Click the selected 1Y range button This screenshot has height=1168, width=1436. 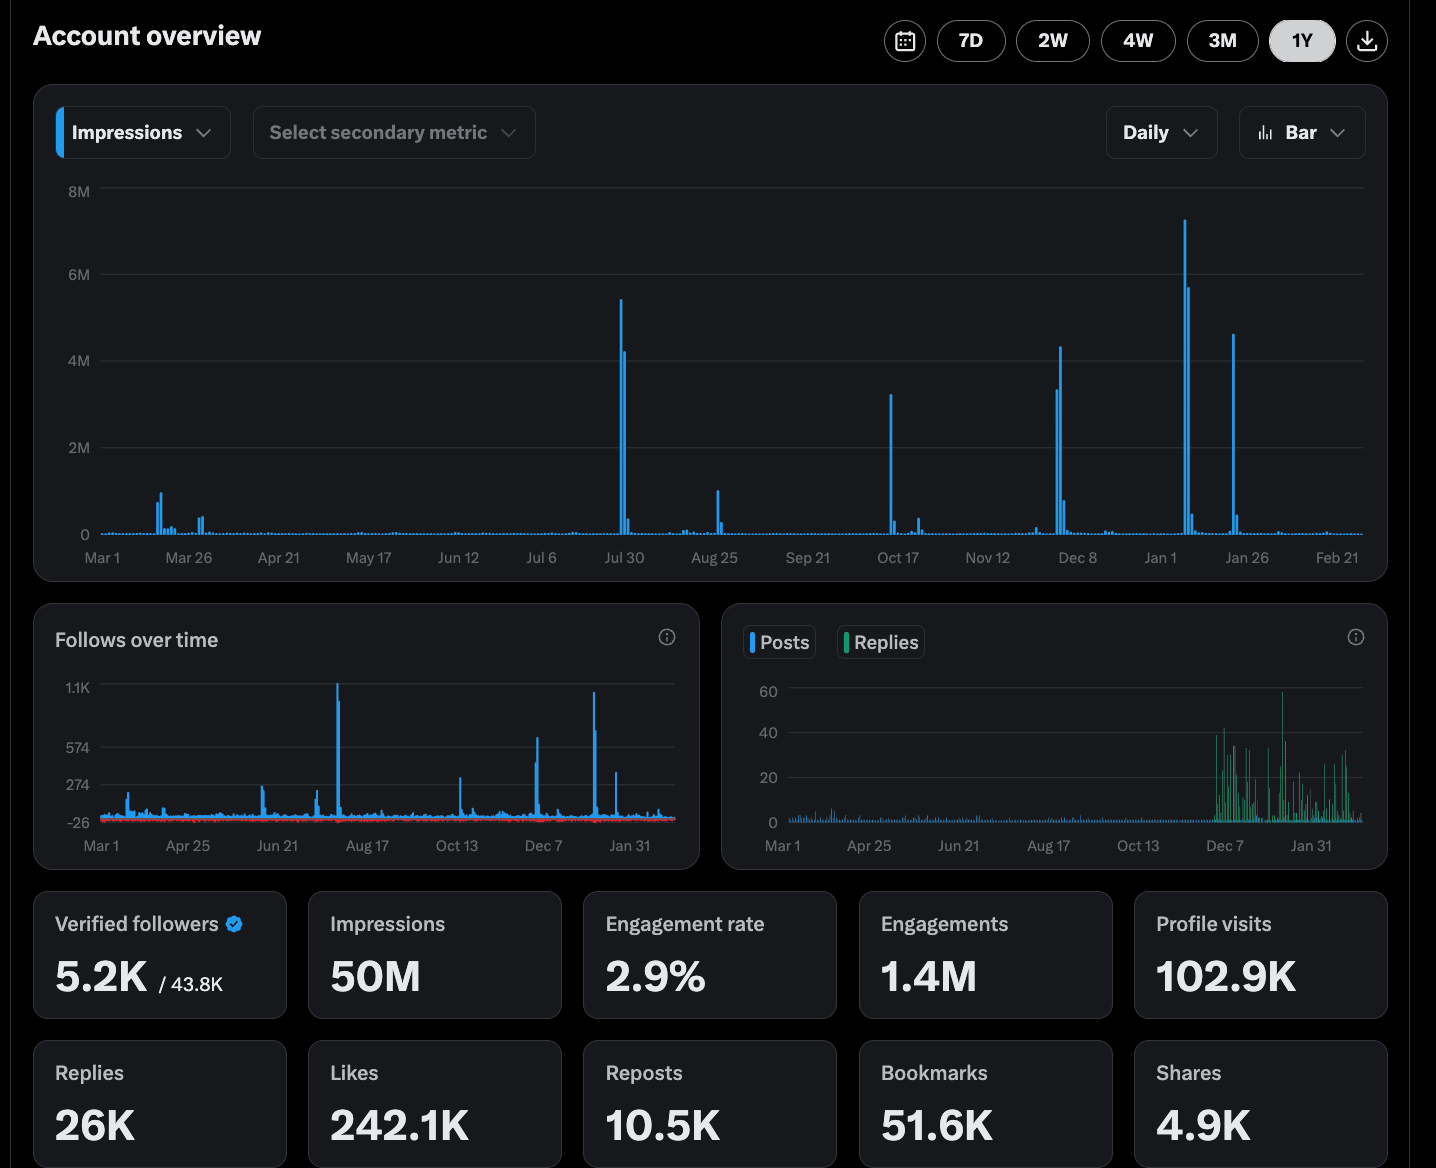tap(1301, 41)
